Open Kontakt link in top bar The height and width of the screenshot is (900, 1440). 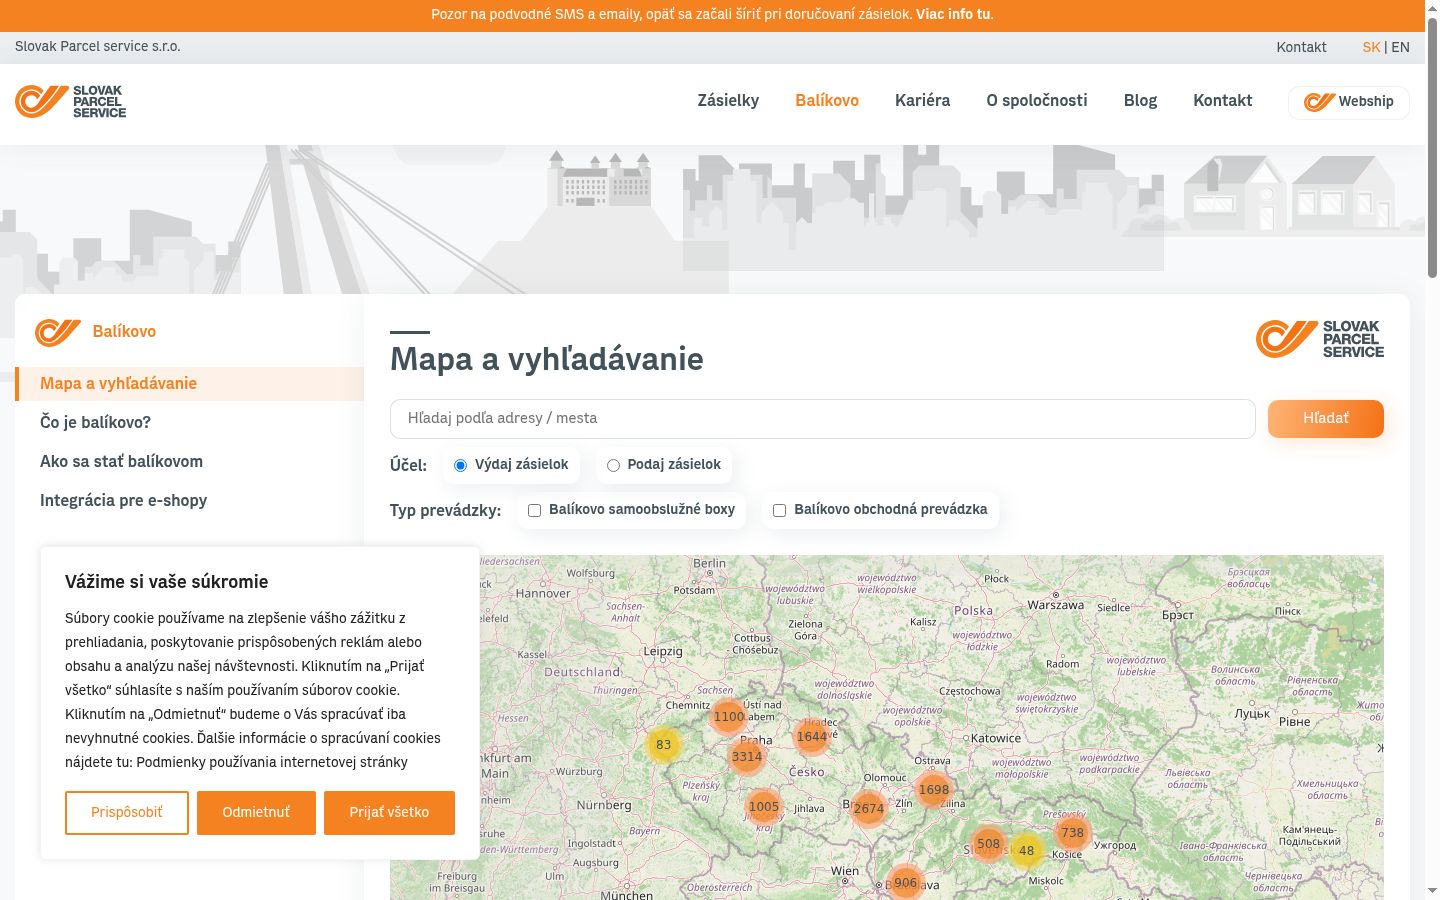point(1301,47)
